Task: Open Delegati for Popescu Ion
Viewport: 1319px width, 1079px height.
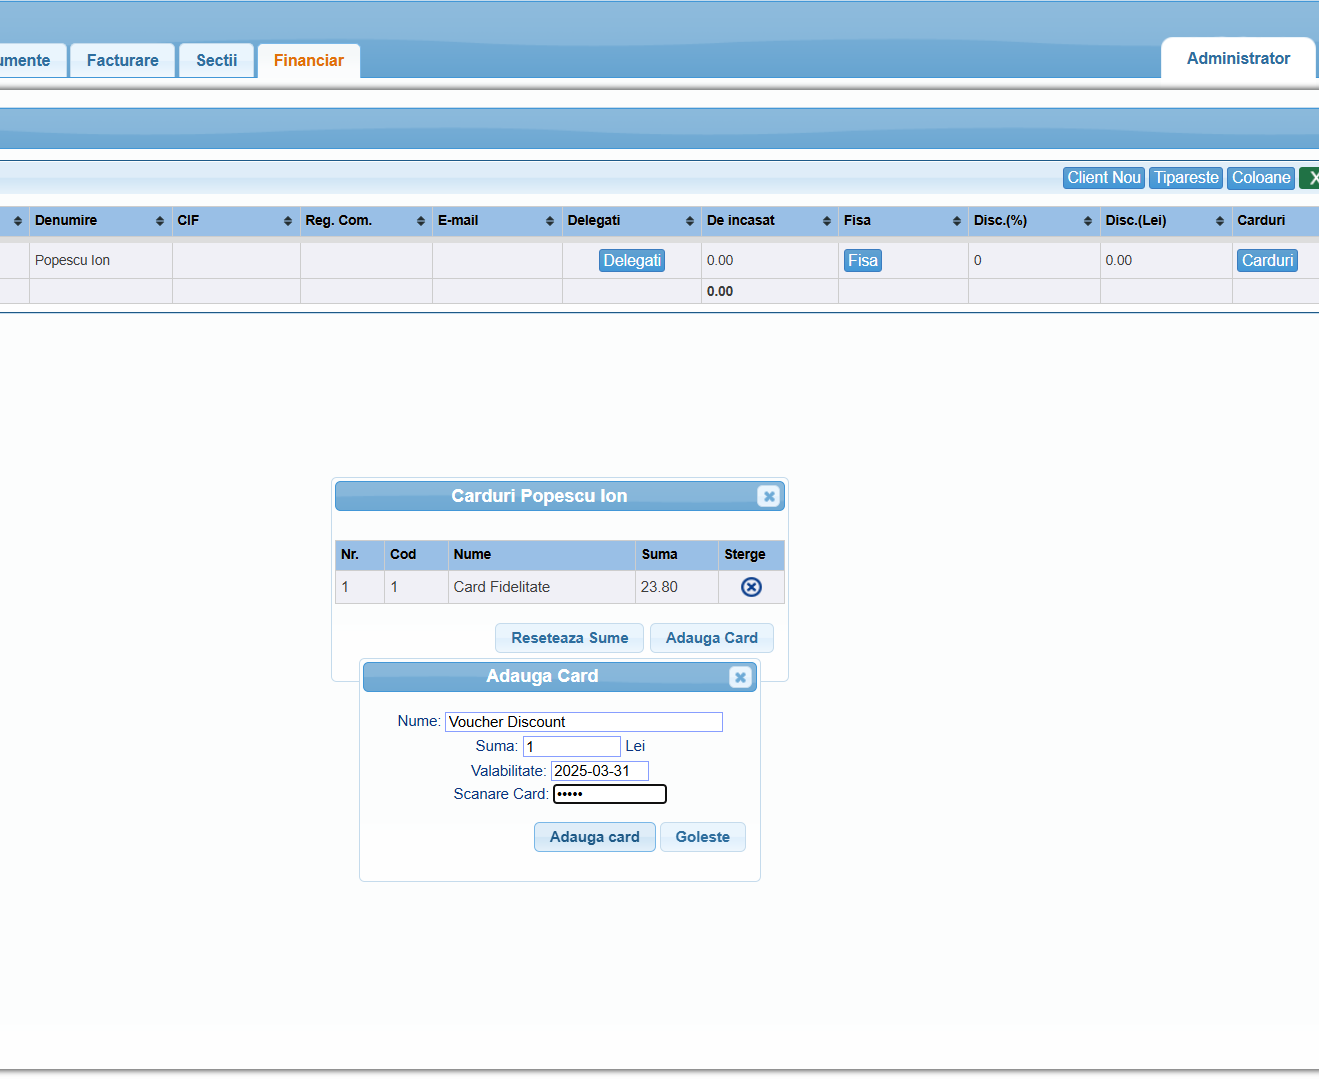Action: coord(632,261)
